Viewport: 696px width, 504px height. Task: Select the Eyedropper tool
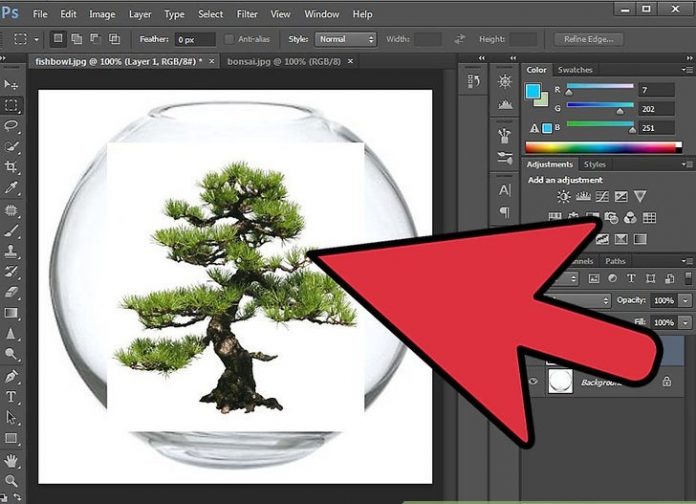(x=12, y=188)
